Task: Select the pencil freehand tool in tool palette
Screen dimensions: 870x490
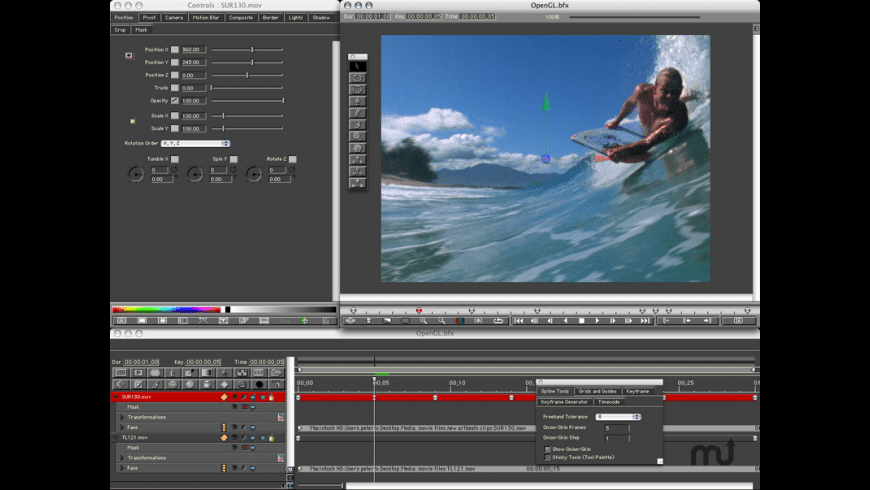Action: [x=357, y=113]
